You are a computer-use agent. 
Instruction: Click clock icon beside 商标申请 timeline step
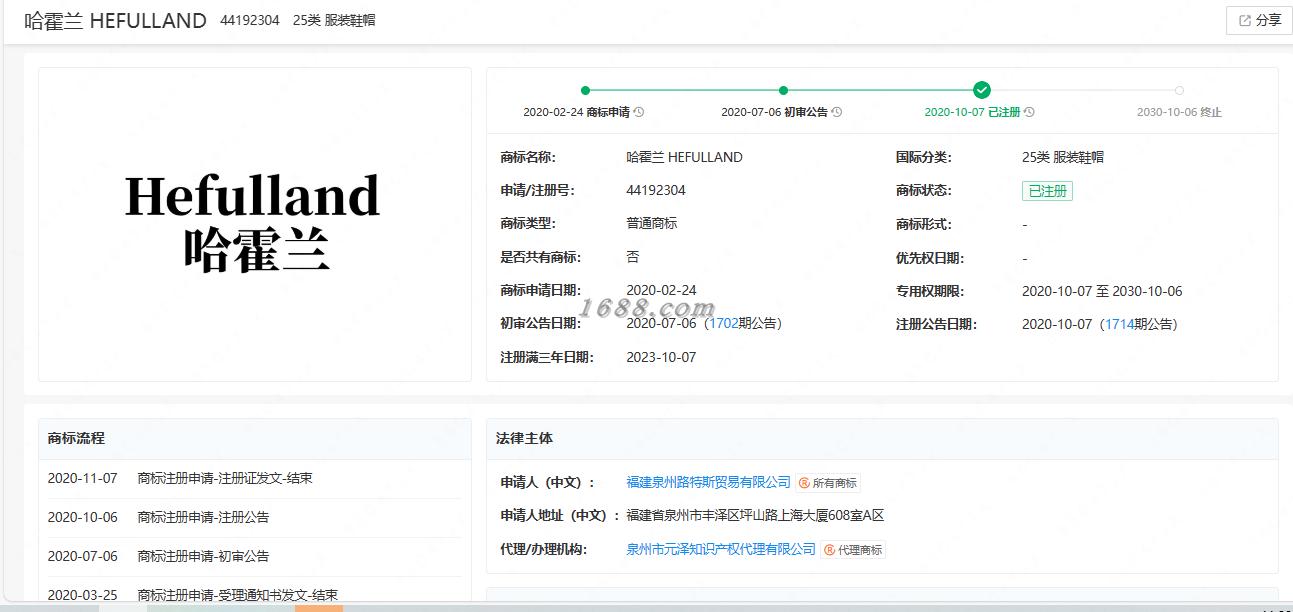point(639,112)
